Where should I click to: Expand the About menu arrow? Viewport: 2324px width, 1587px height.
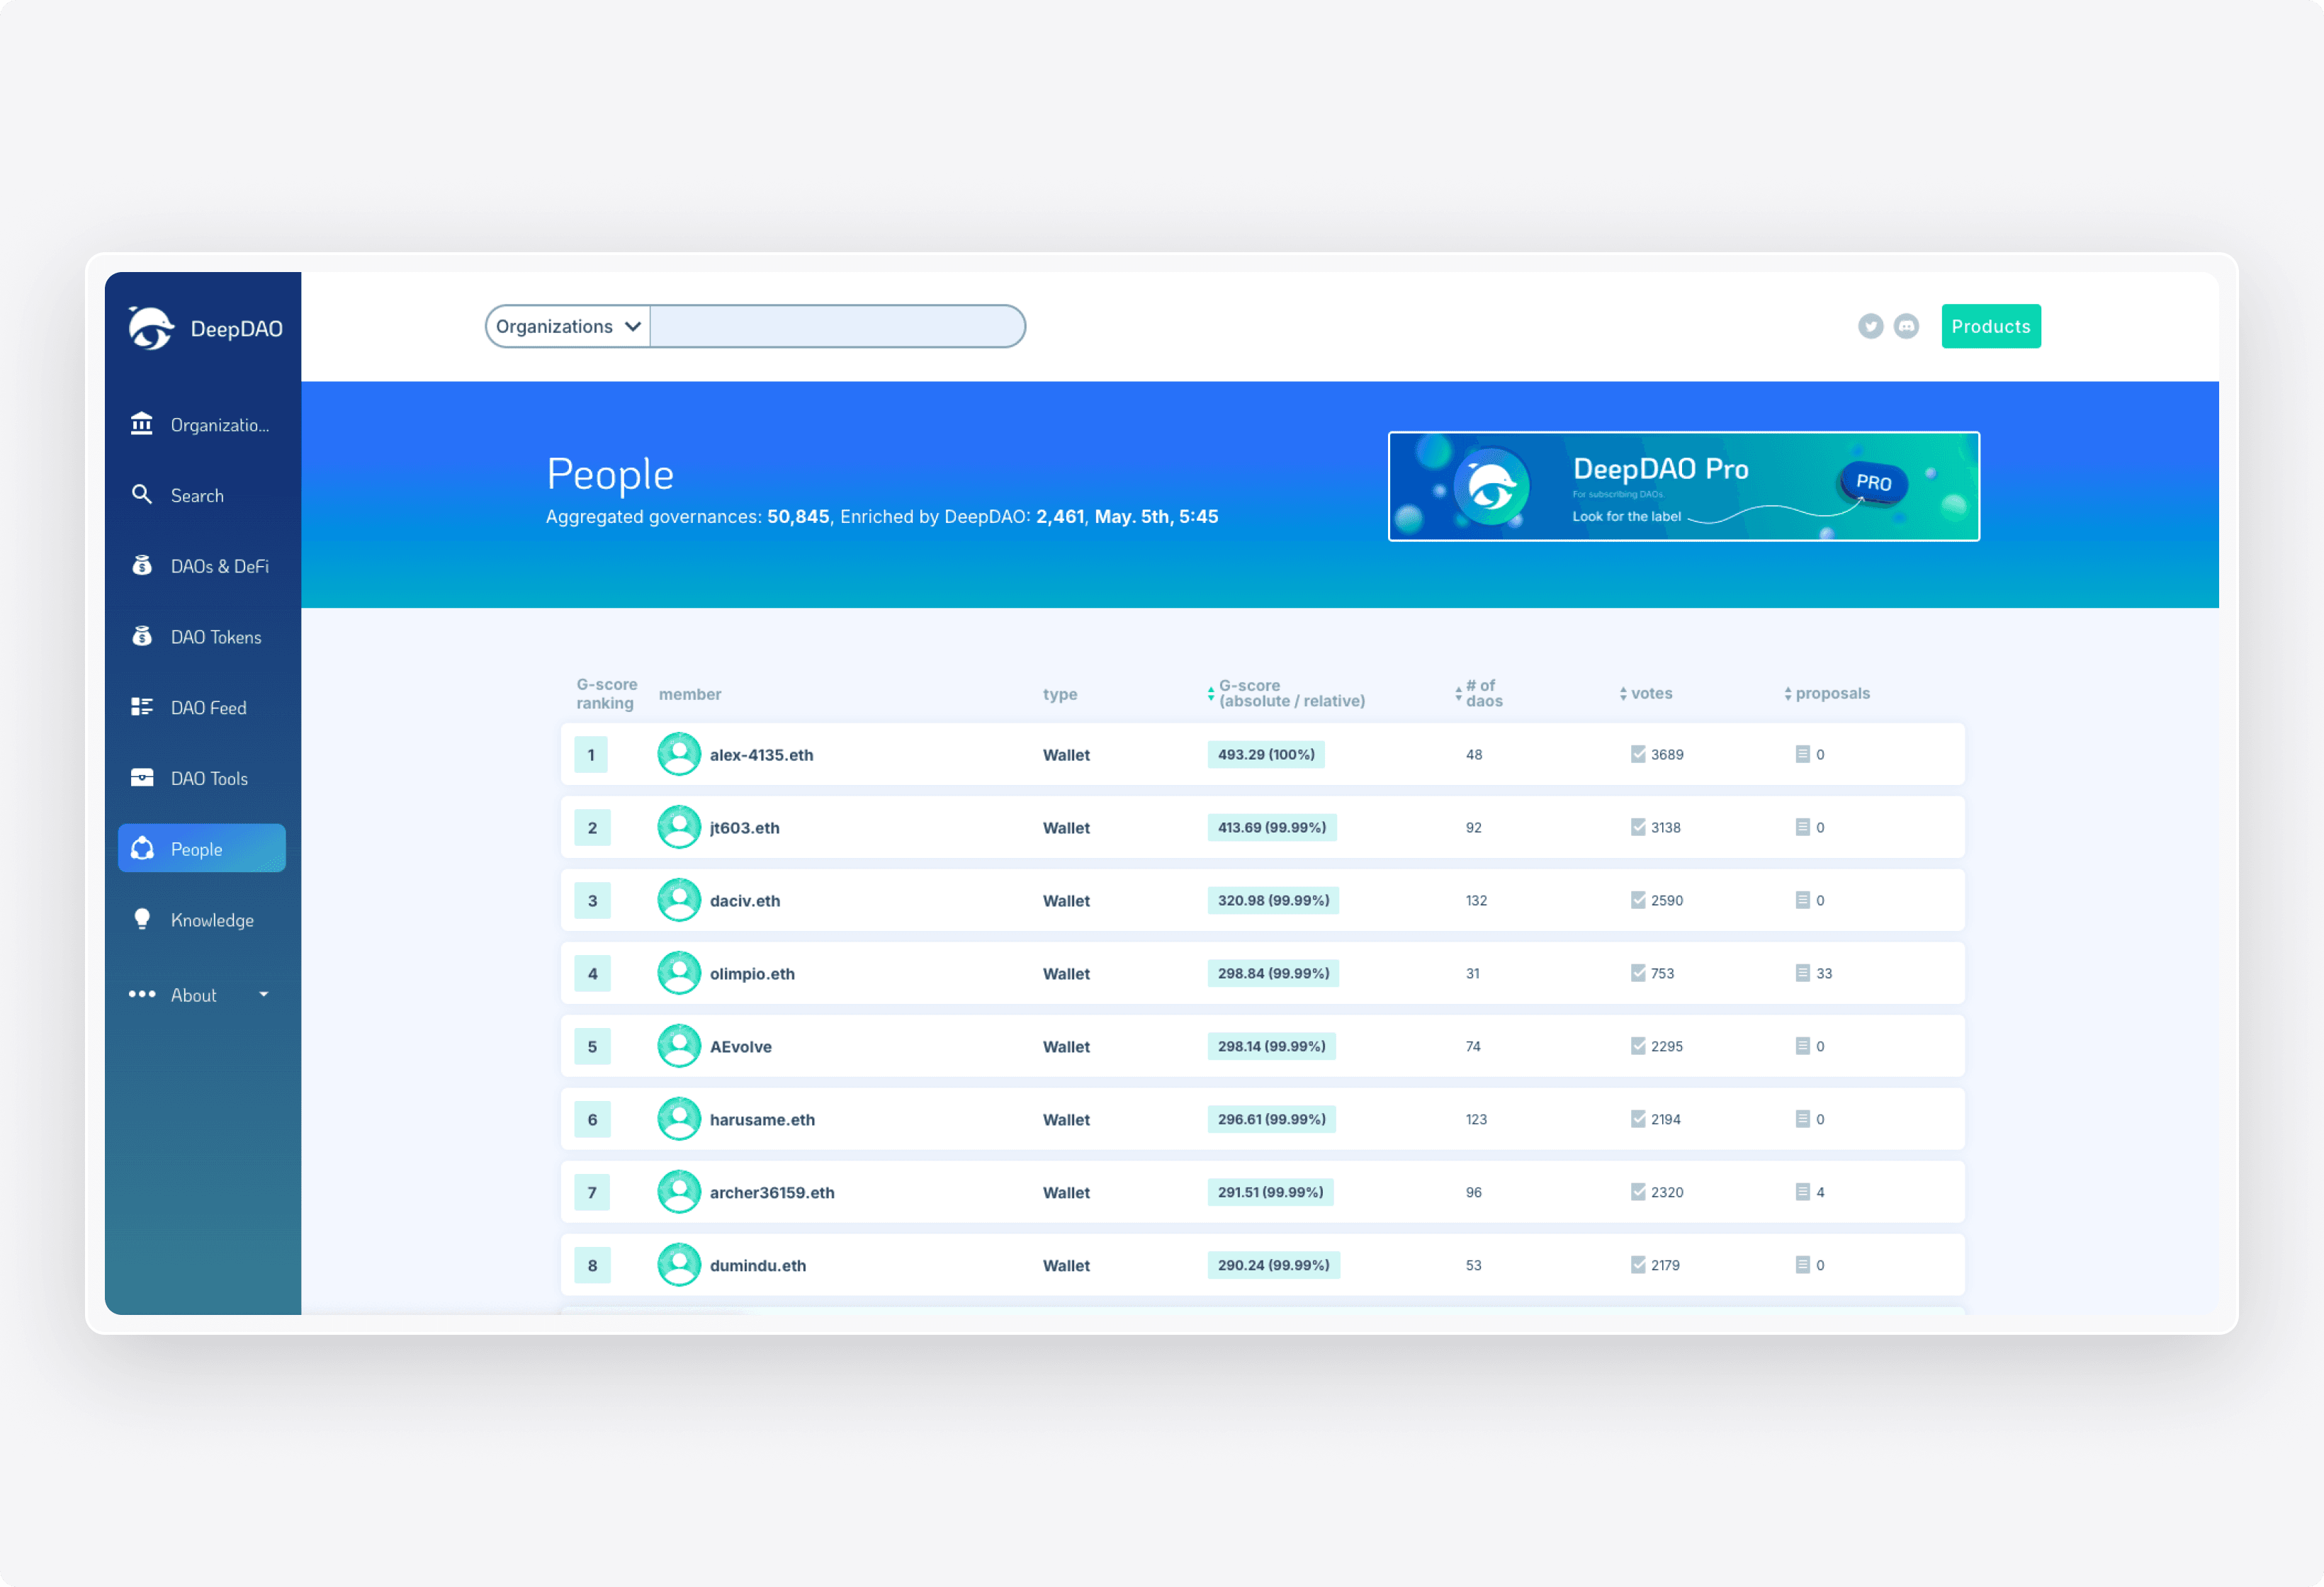[x=264, y=994]
